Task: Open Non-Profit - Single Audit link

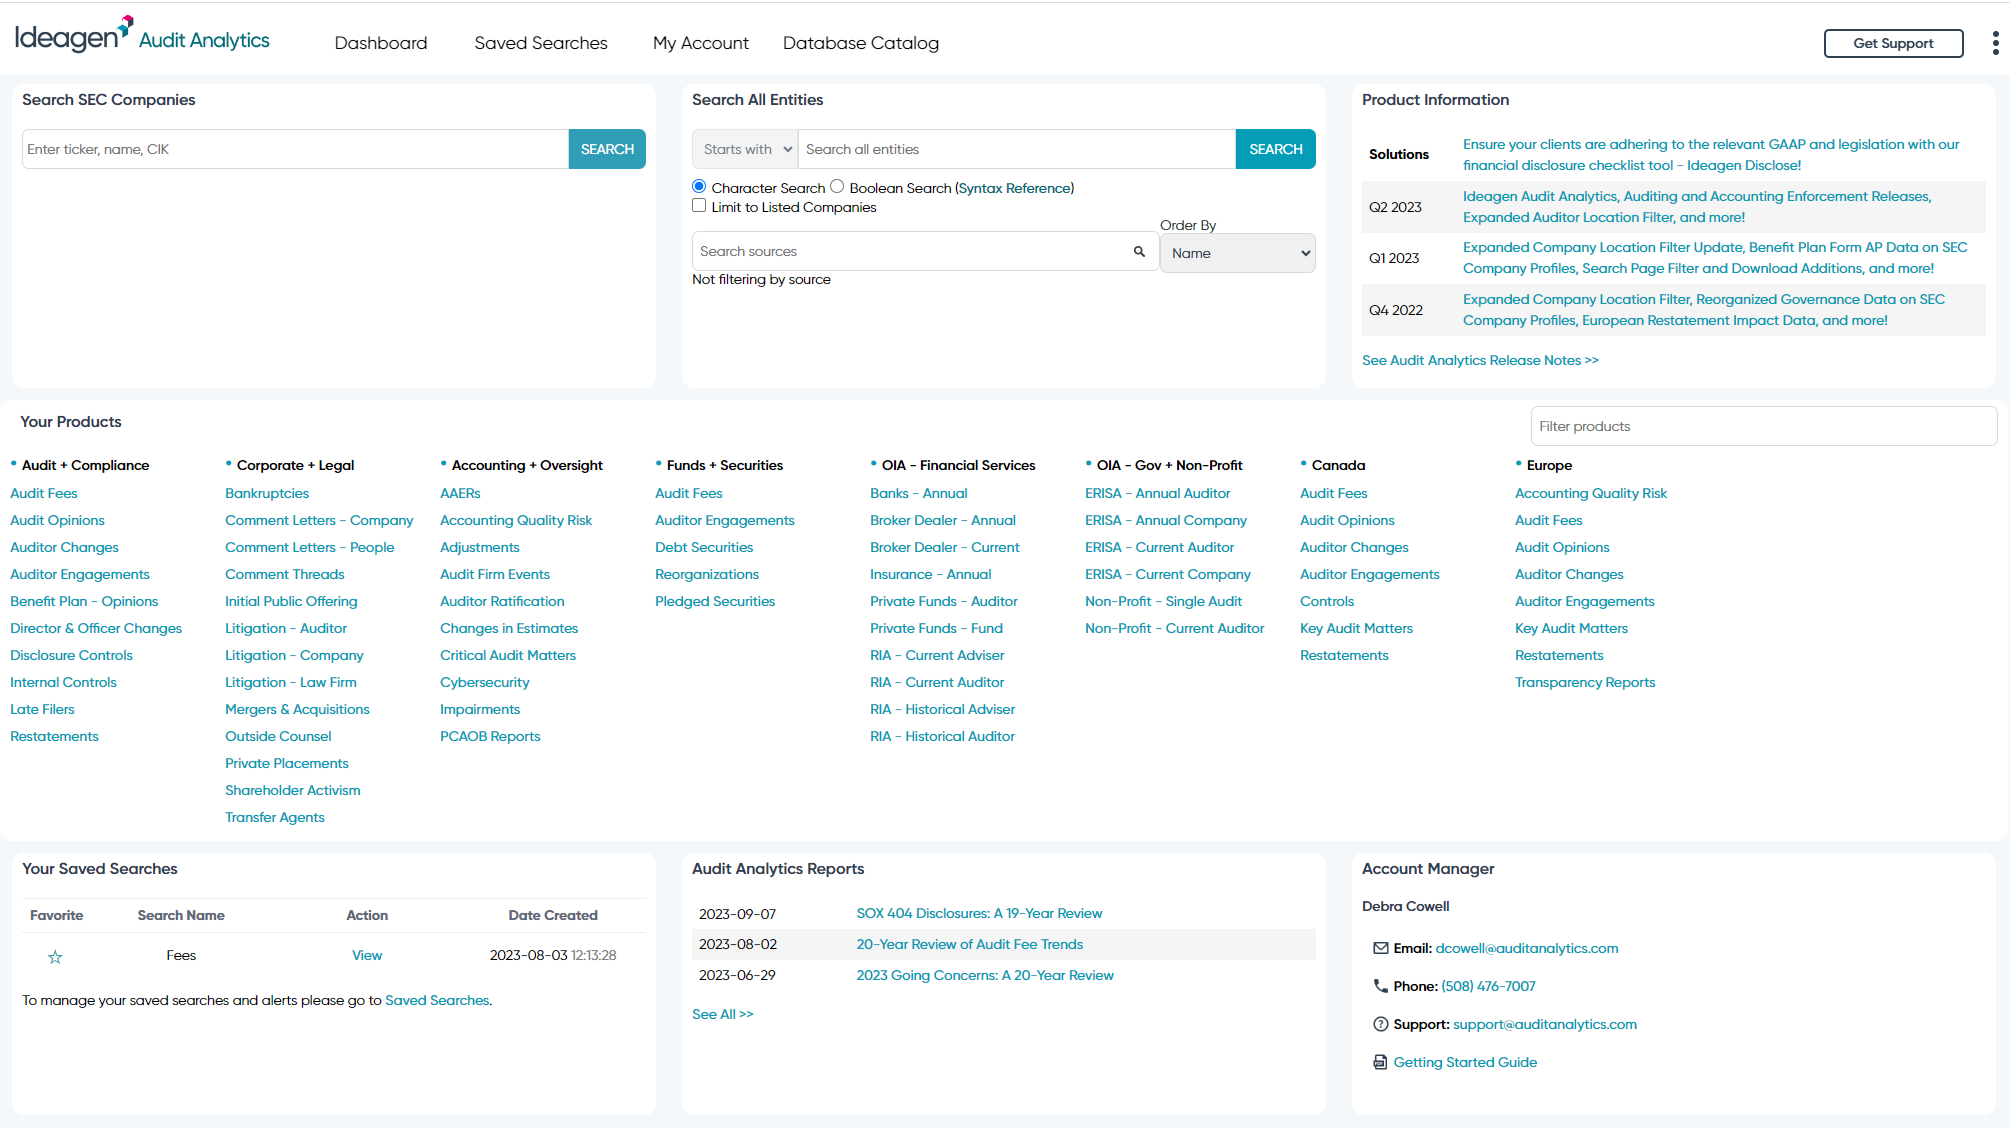Action: point(1164,601)
